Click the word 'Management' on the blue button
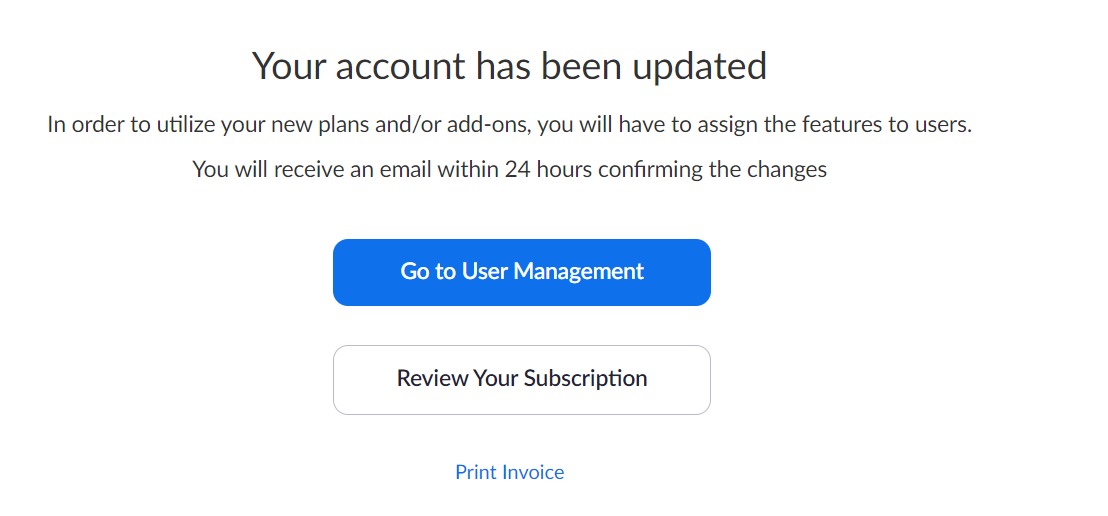The height and width of the screenshot is (516, 1108). 578,271
